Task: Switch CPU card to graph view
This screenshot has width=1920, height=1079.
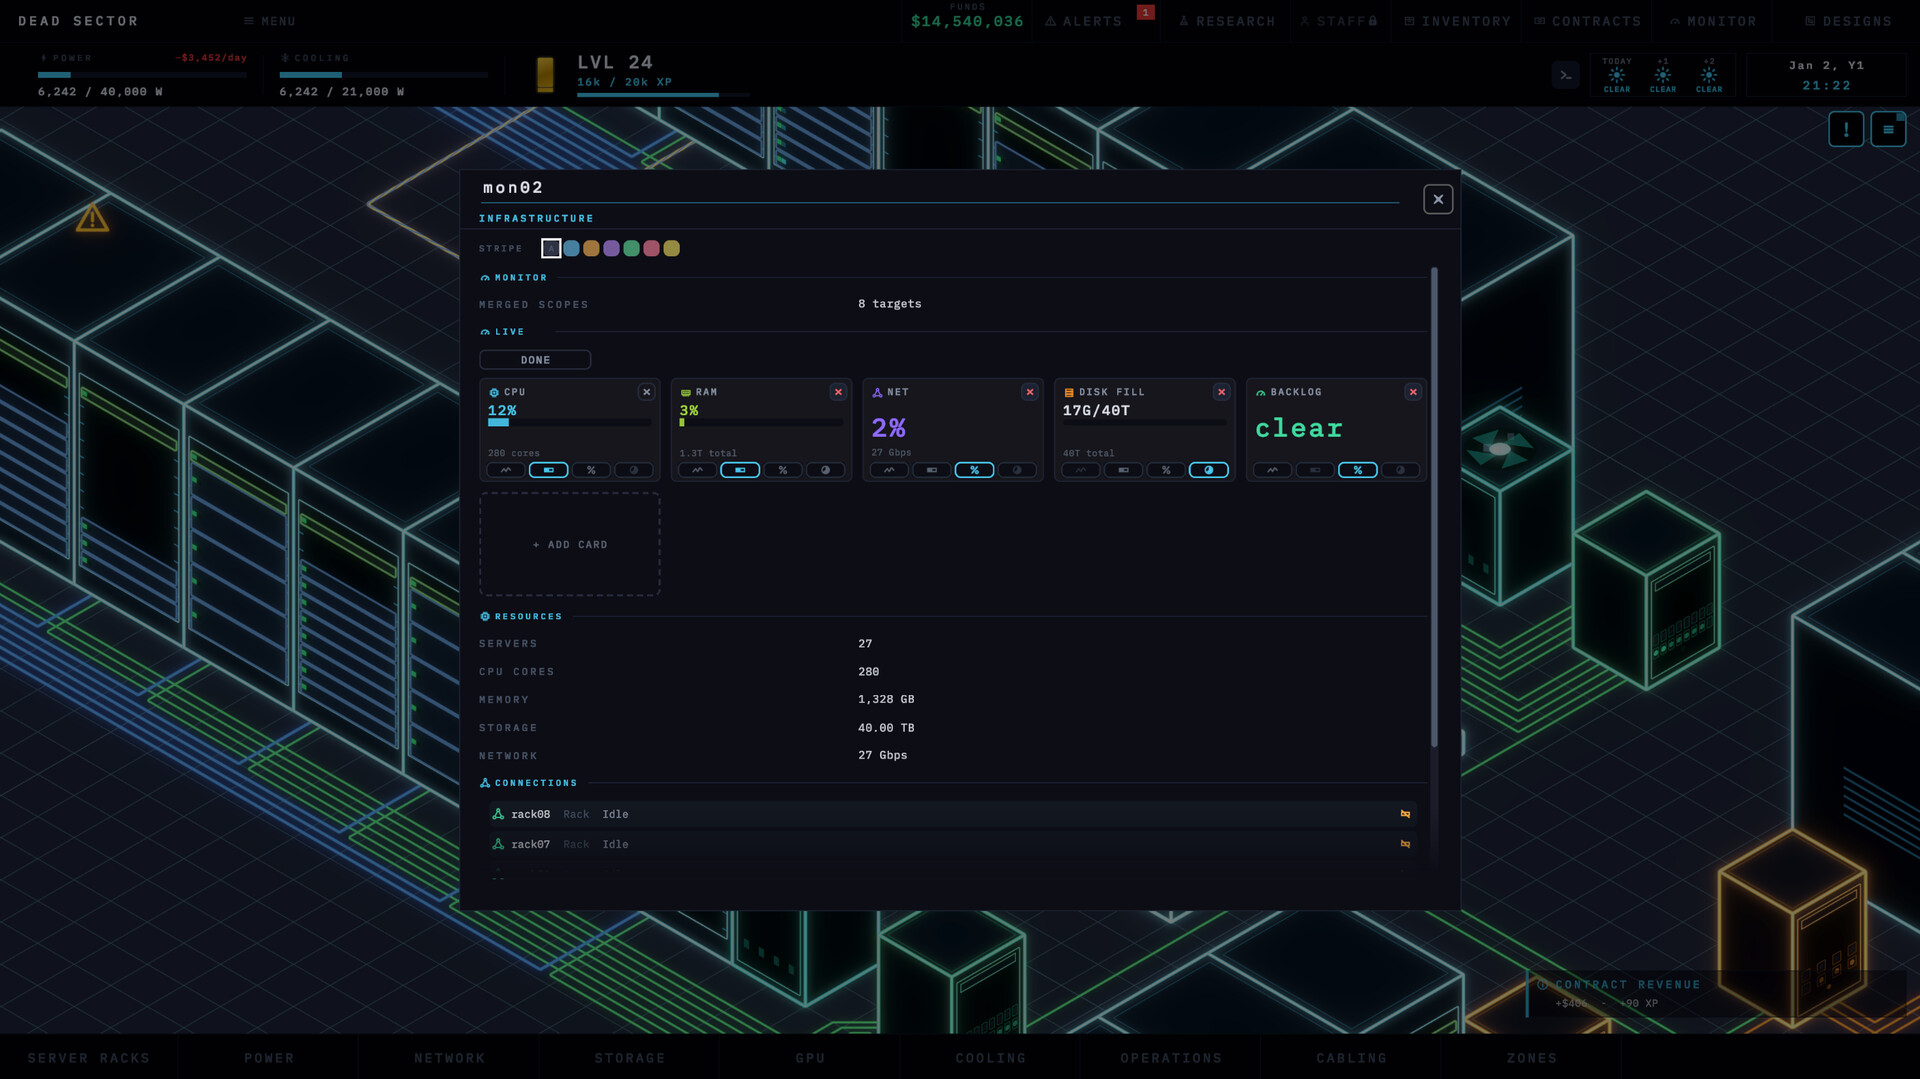Action: point(506,470)
